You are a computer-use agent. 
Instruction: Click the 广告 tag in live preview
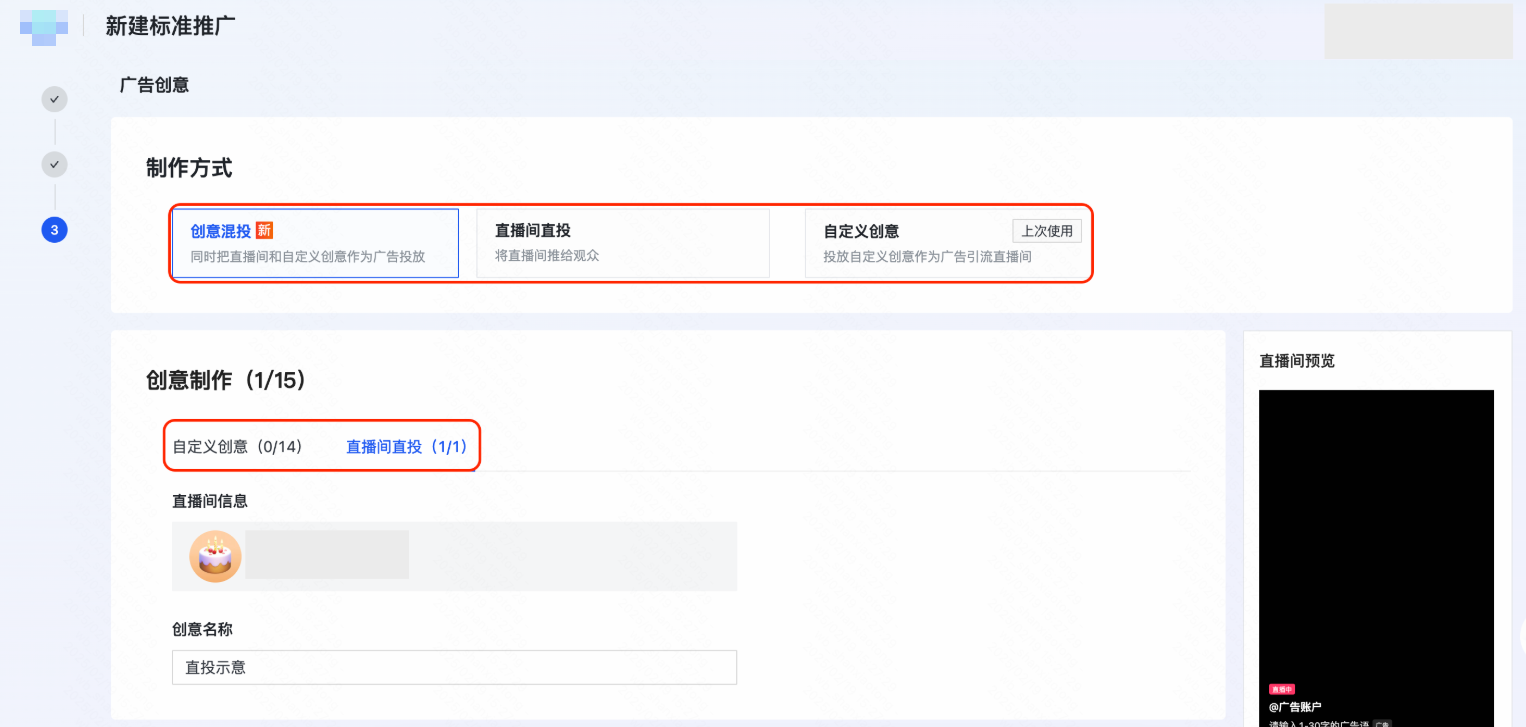(1381, 723)
